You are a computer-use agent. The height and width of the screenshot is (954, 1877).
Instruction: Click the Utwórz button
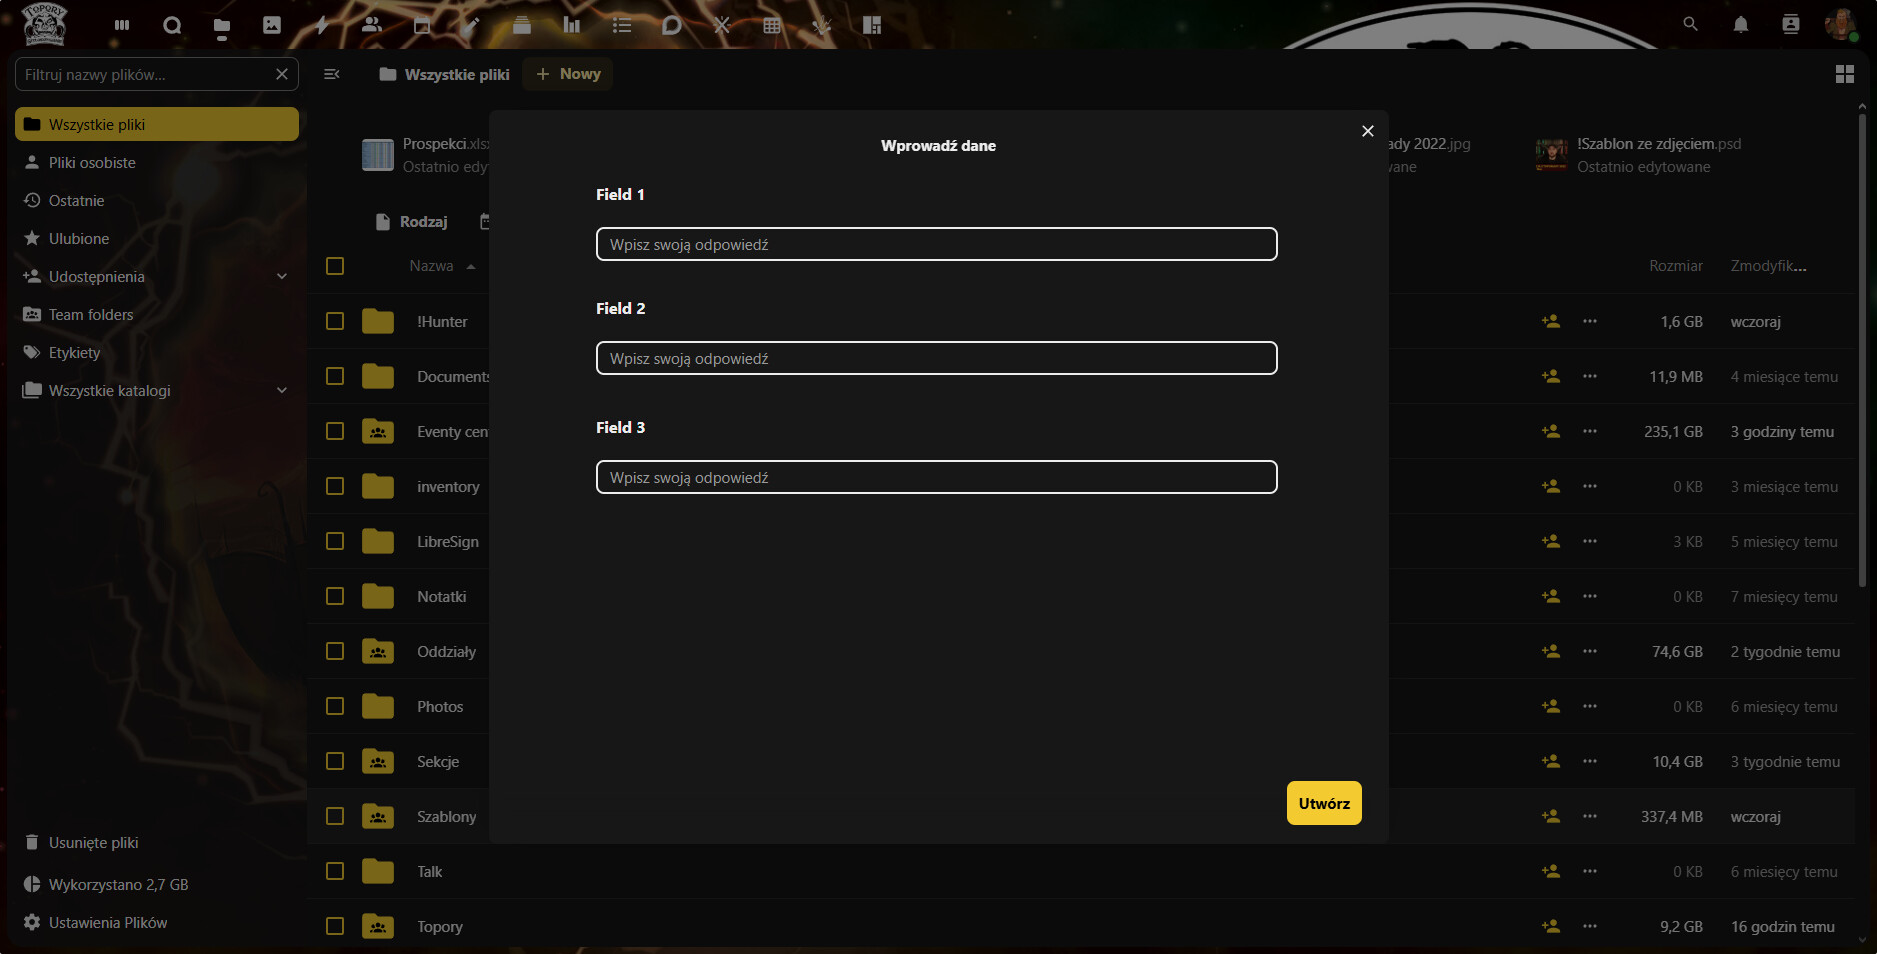(x=1324, y=803)
